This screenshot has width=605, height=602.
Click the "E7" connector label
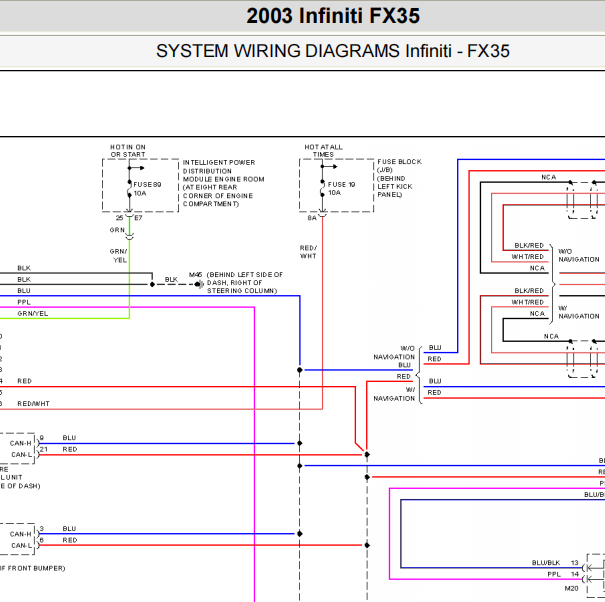(138, 218)
